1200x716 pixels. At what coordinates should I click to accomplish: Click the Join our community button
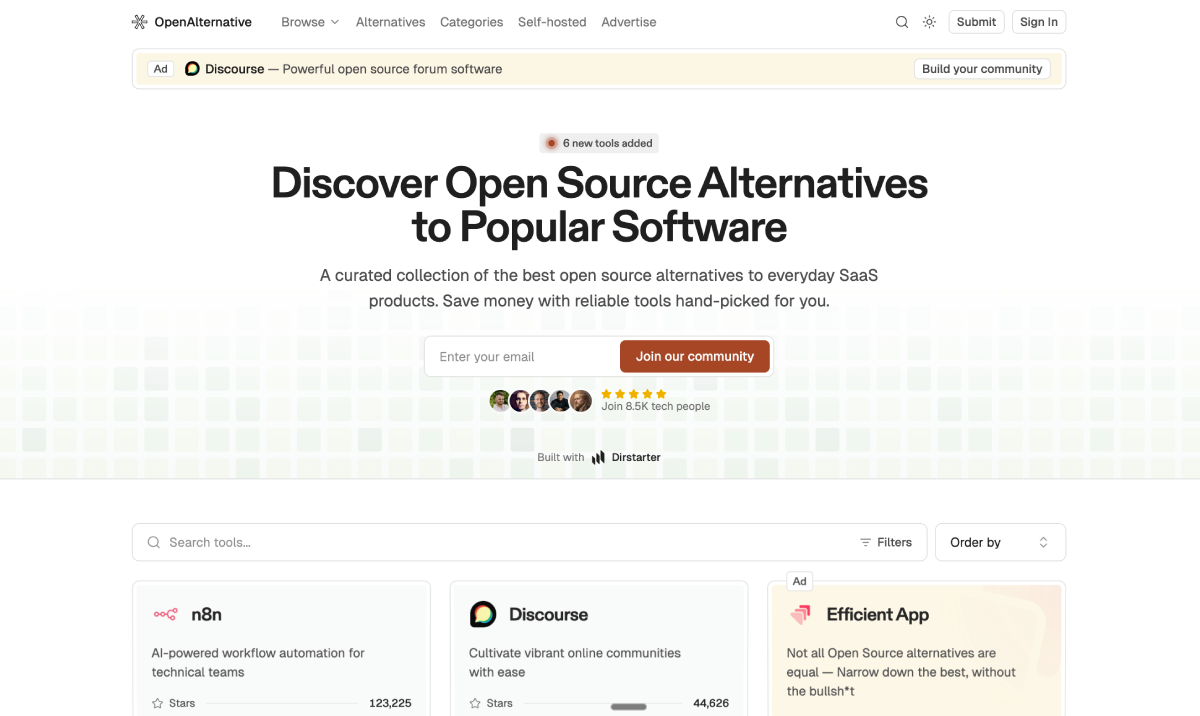tap(695, 356)
